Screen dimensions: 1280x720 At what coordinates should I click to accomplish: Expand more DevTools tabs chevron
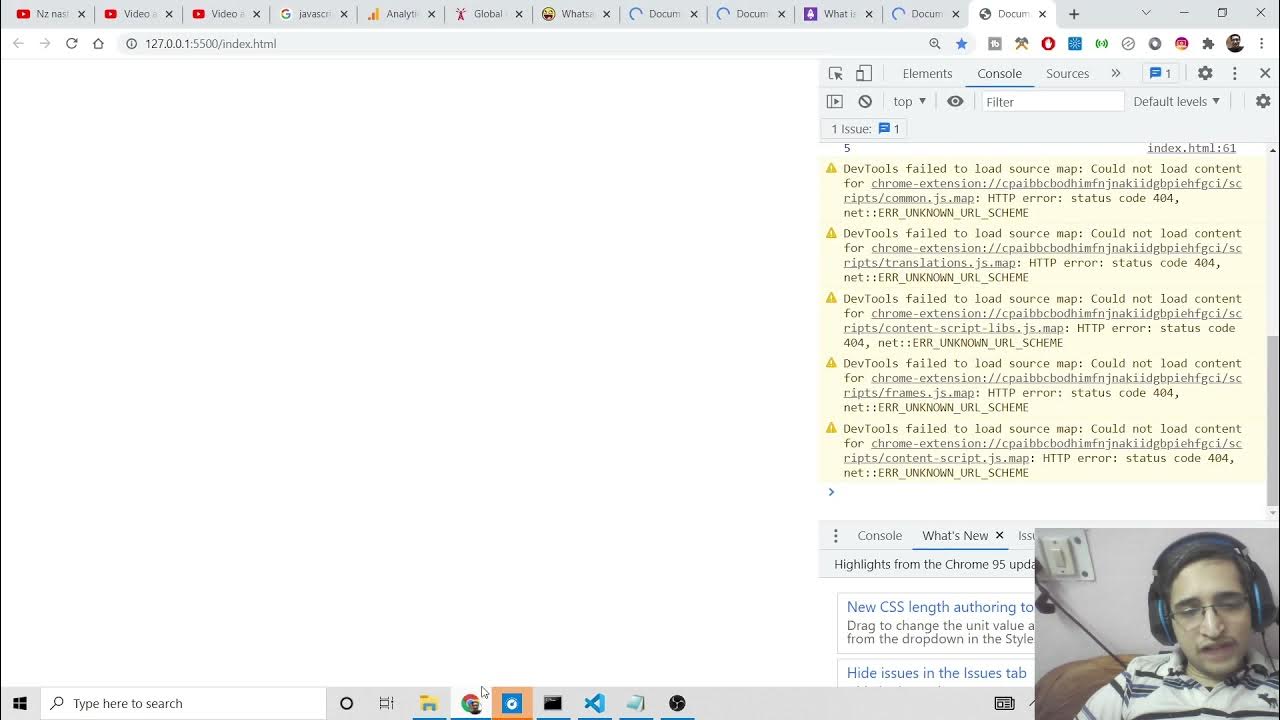[x=1115, y=73]
